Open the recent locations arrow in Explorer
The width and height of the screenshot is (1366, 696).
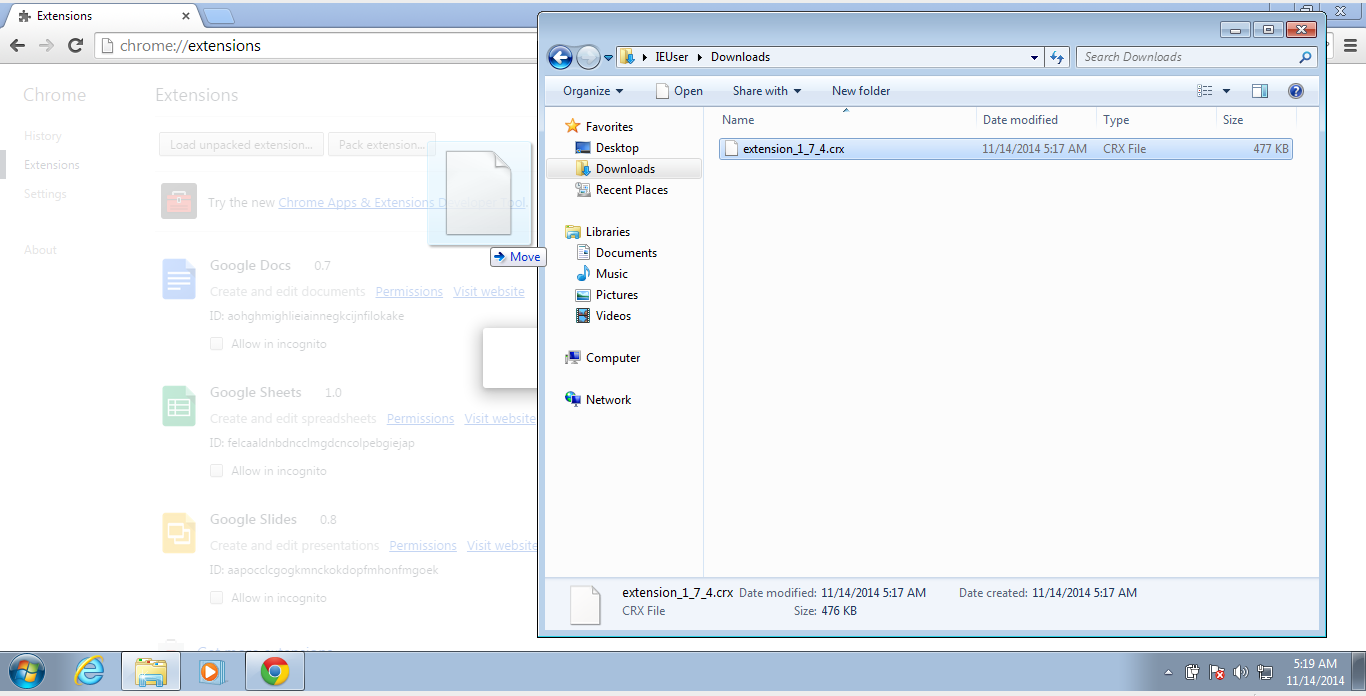coord(608,58)
